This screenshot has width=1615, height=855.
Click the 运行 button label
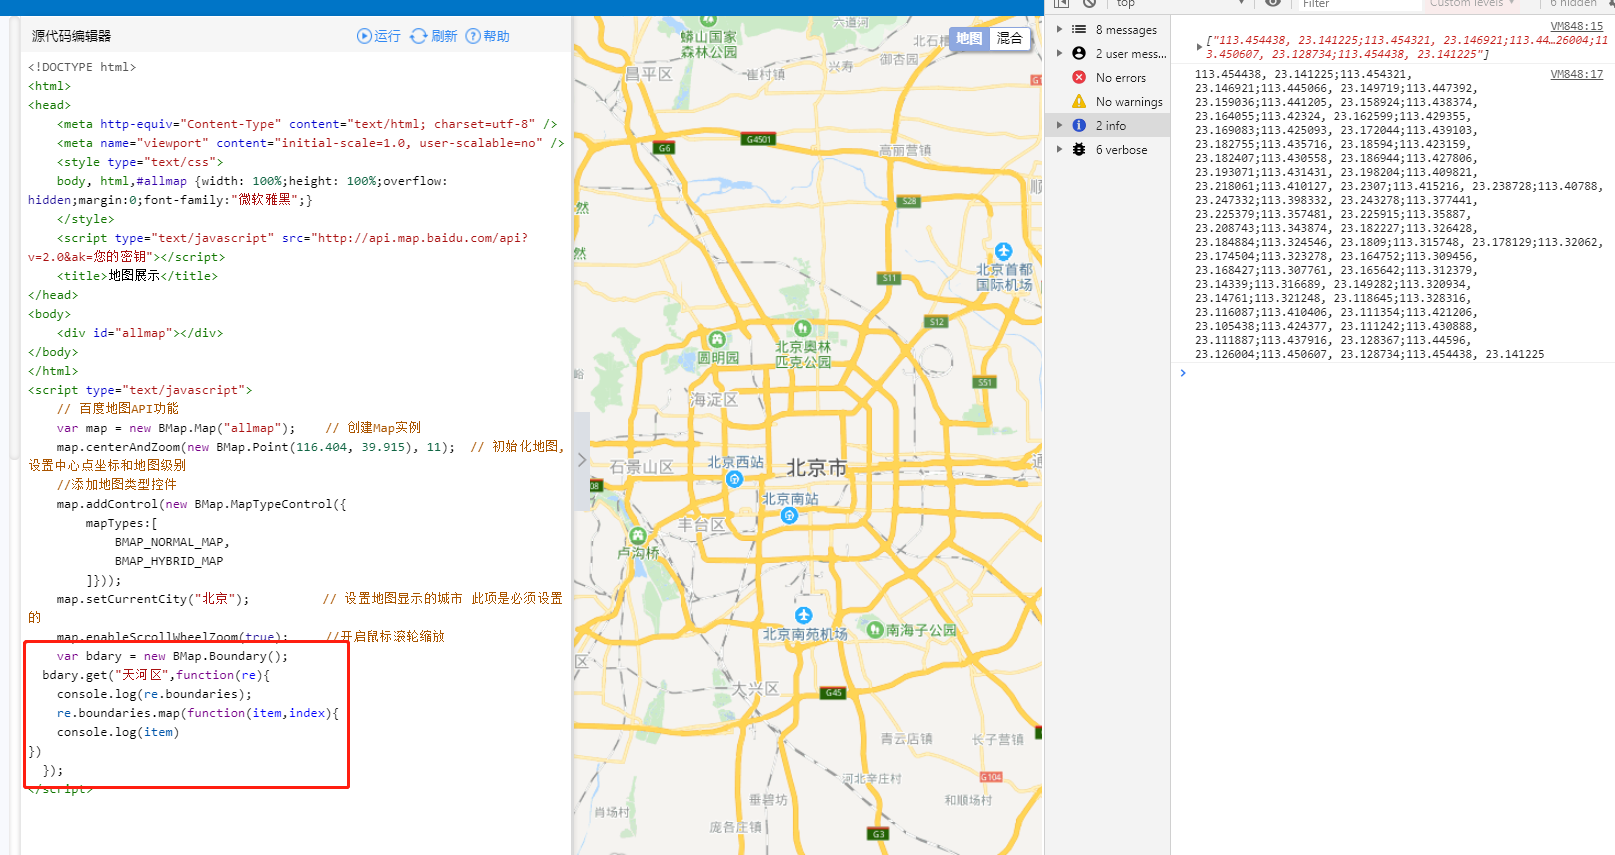387,36
